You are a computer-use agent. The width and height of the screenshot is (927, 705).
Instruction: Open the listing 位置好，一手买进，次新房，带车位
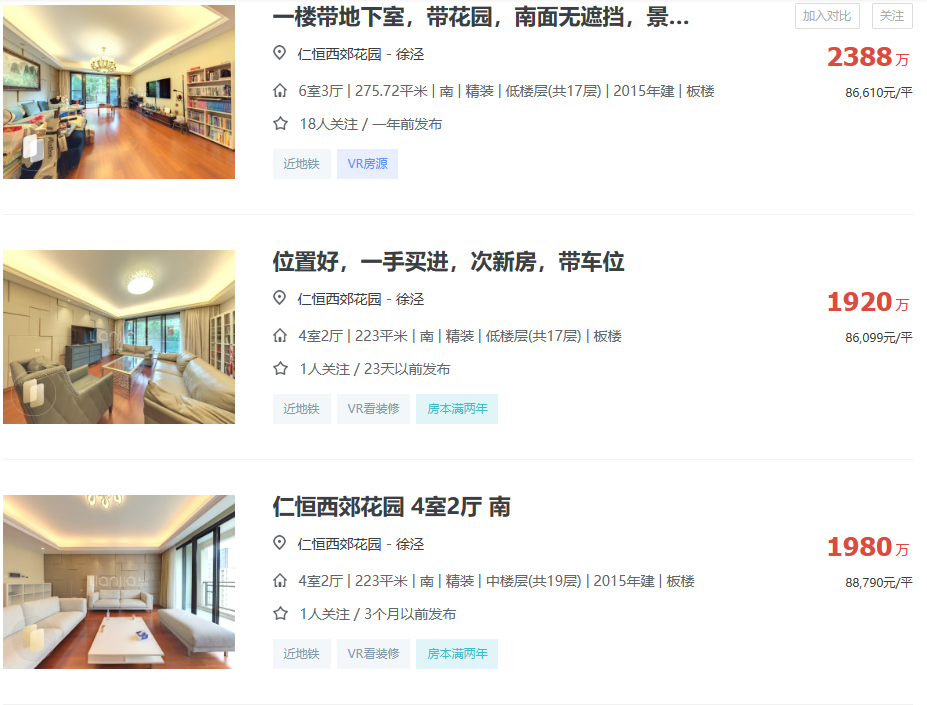pyautogui.click(x=449, y=261)
